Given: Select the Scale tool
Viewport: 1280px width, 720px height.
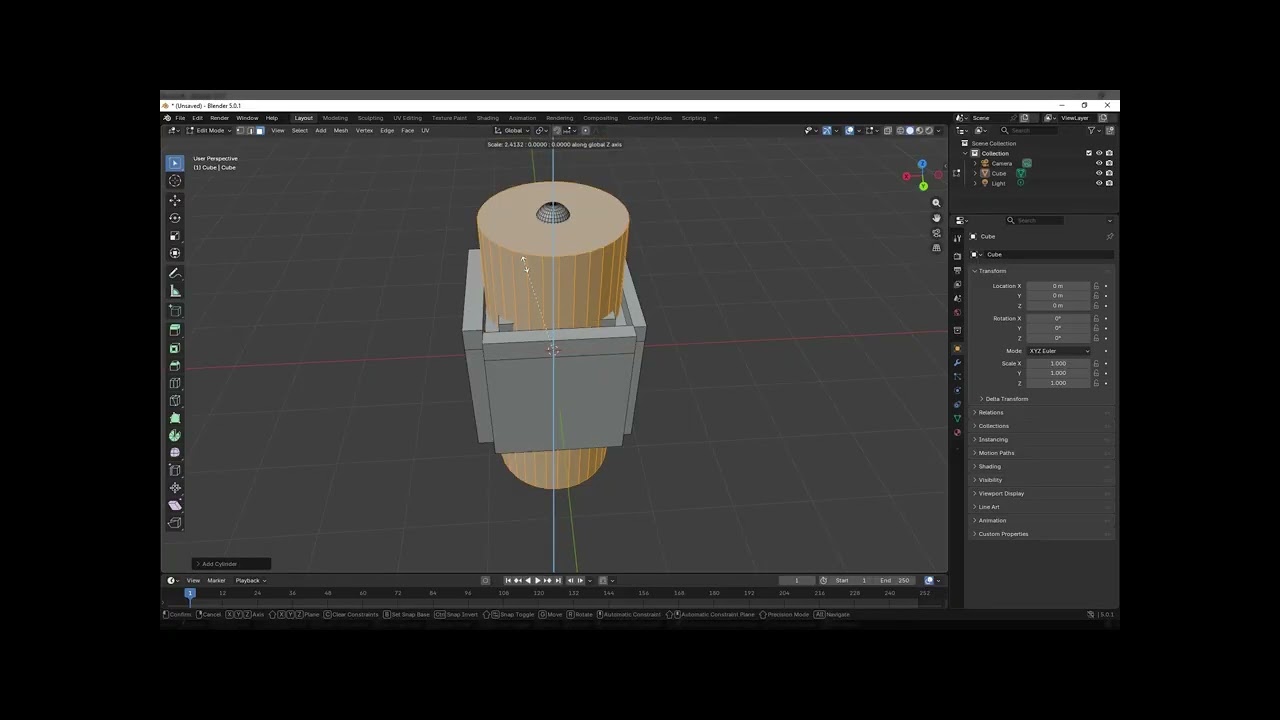Looking at the screenshot, I should tap(175, 236).
